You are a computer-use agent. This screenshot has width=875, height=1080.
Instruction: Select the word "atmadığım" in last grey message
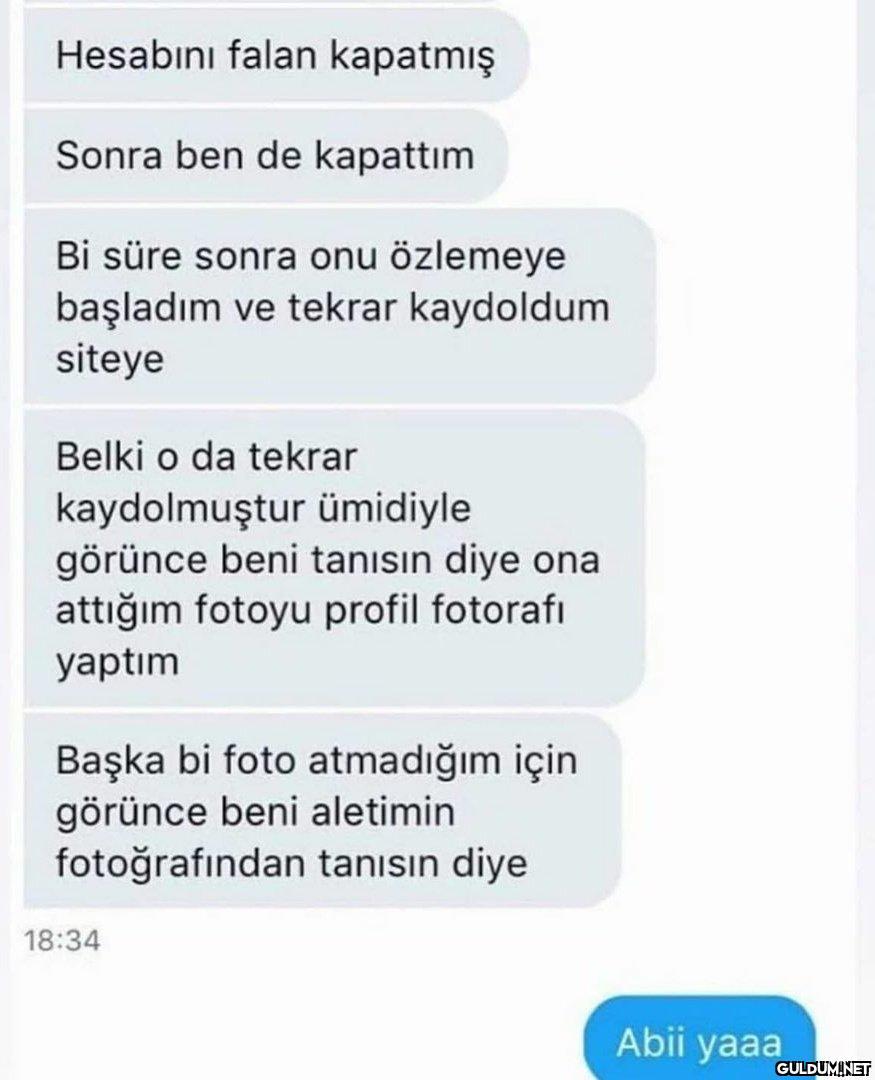(x=405, y=761)
